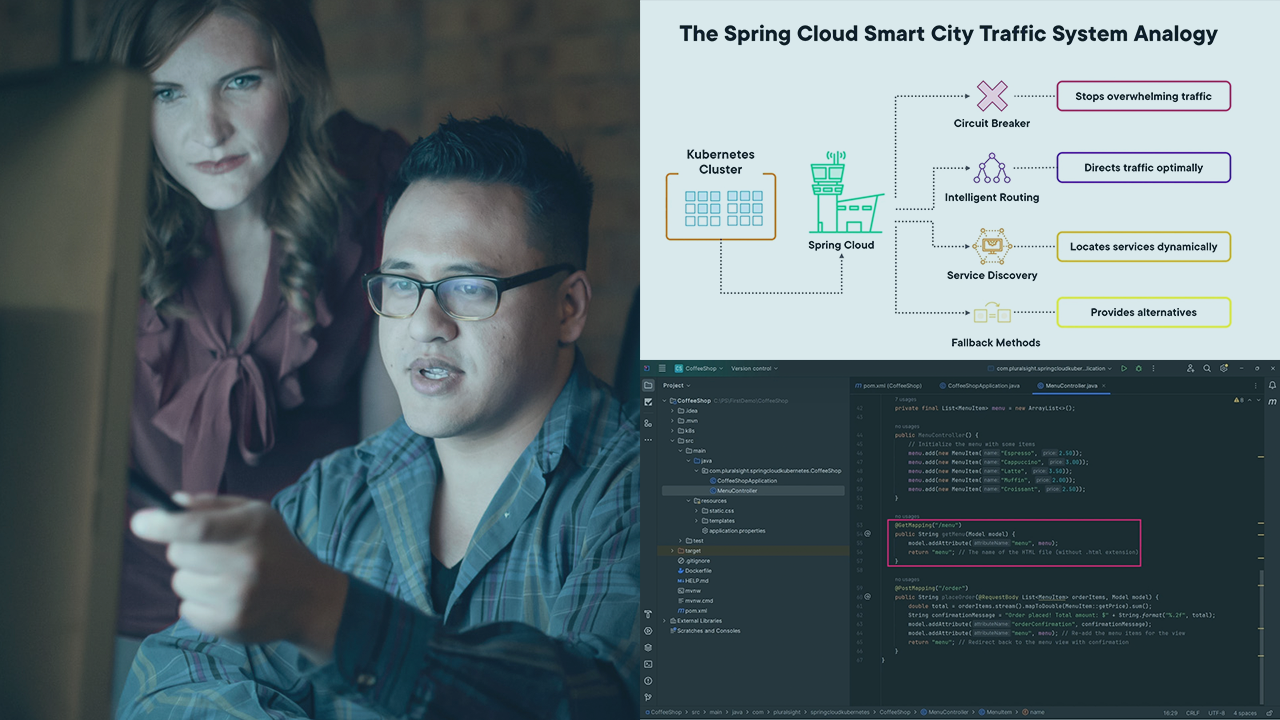Screen dimensions: 1280x720
Task: Open the Maven tool window on right edge
Action: pos(1272,402)
